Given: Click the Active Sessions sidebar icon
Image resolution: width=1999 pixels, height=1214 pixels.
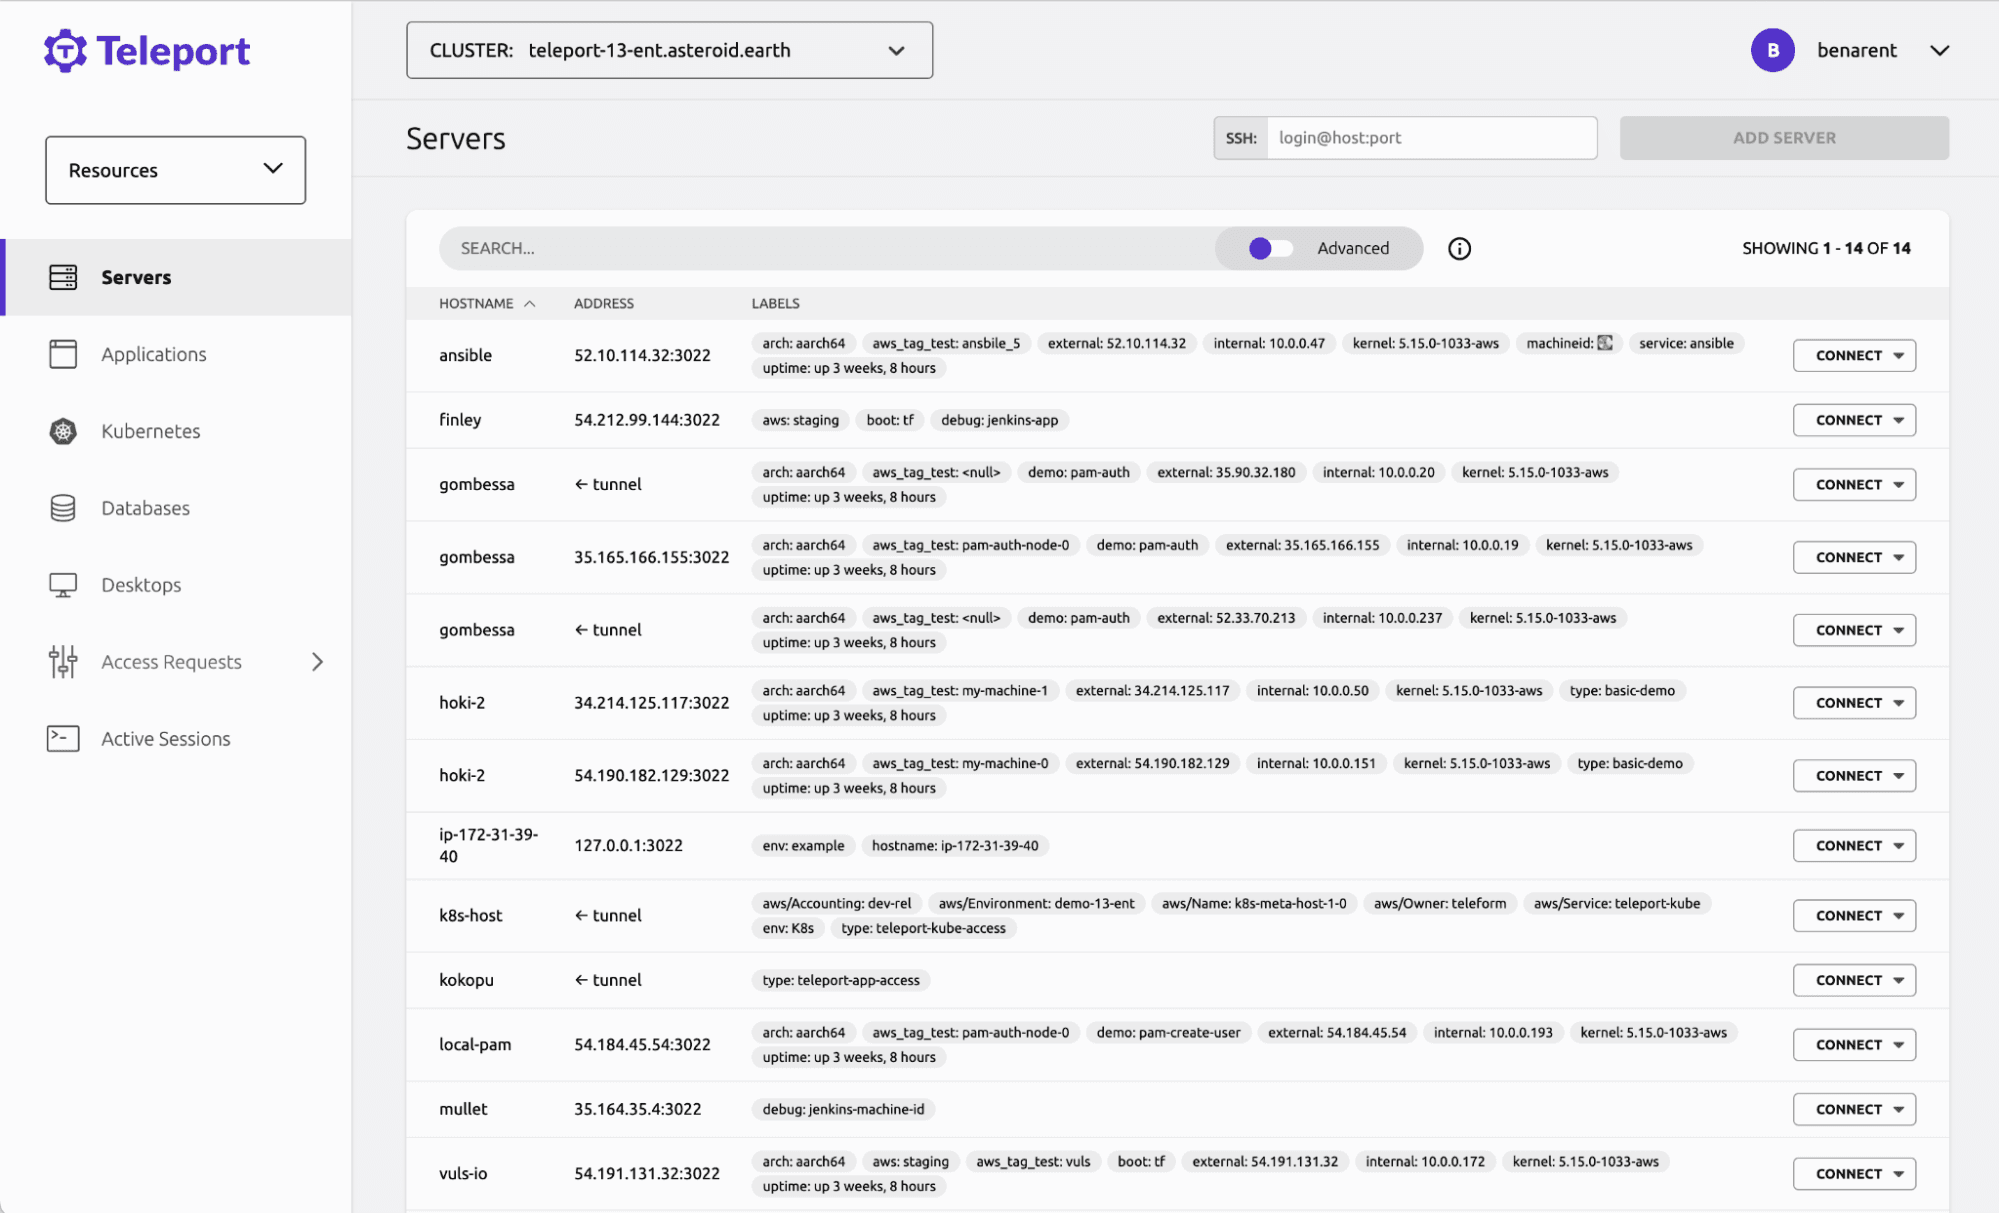Looking at the screenshot, I should (63, 737).
